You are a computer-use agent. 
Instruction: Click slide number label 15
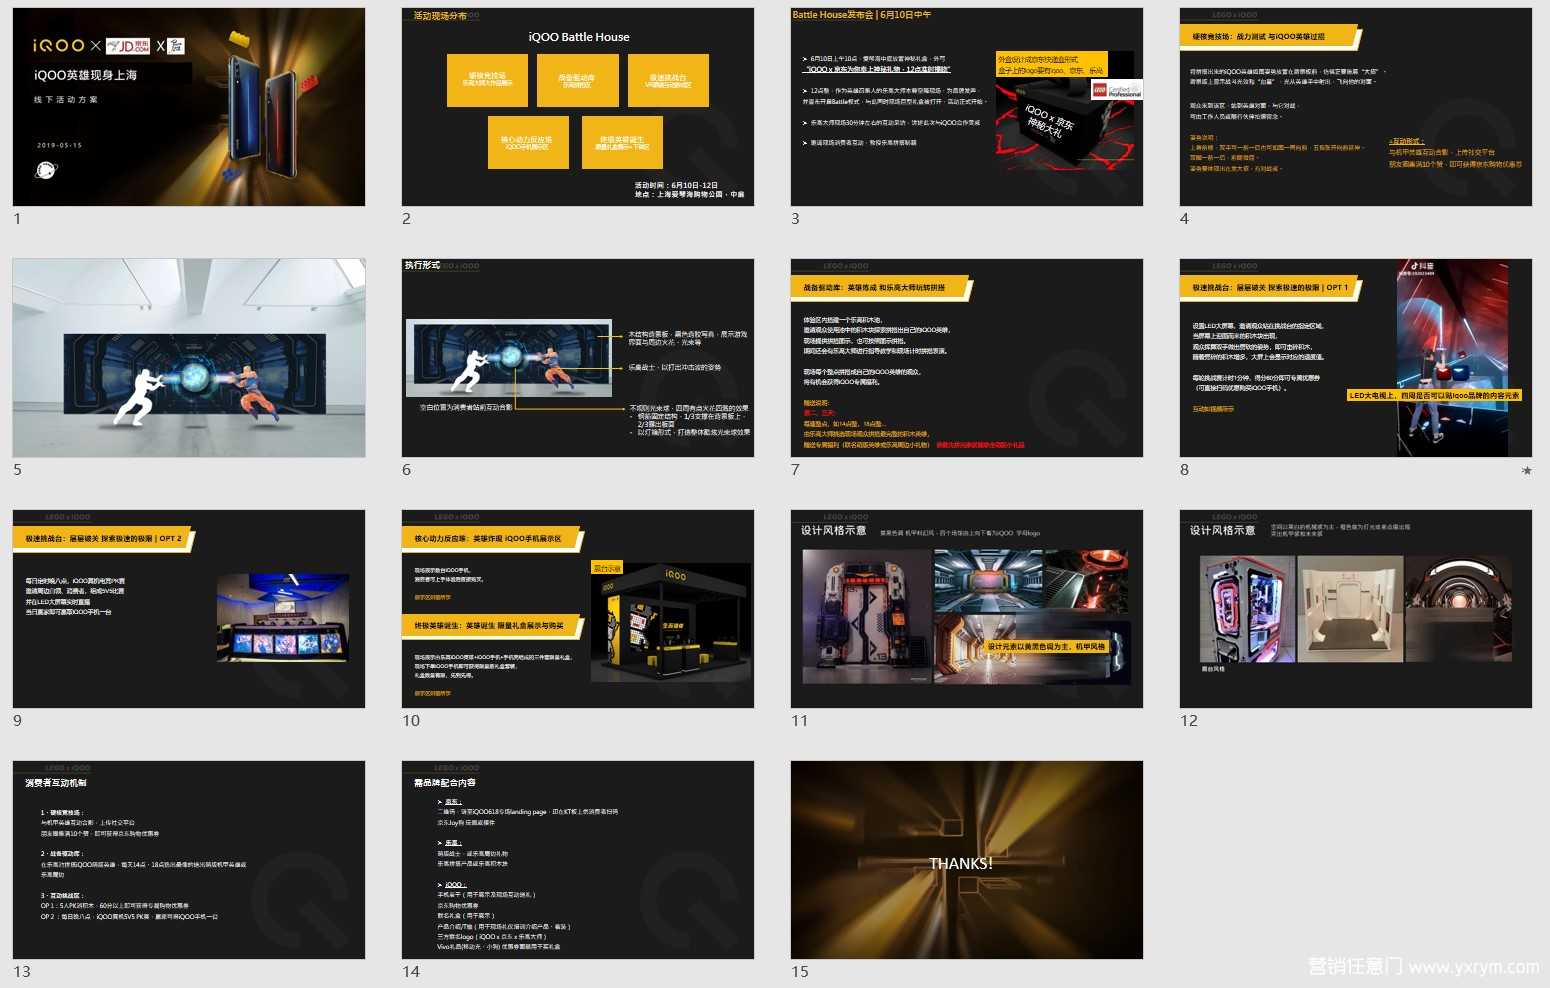point(800,972)
